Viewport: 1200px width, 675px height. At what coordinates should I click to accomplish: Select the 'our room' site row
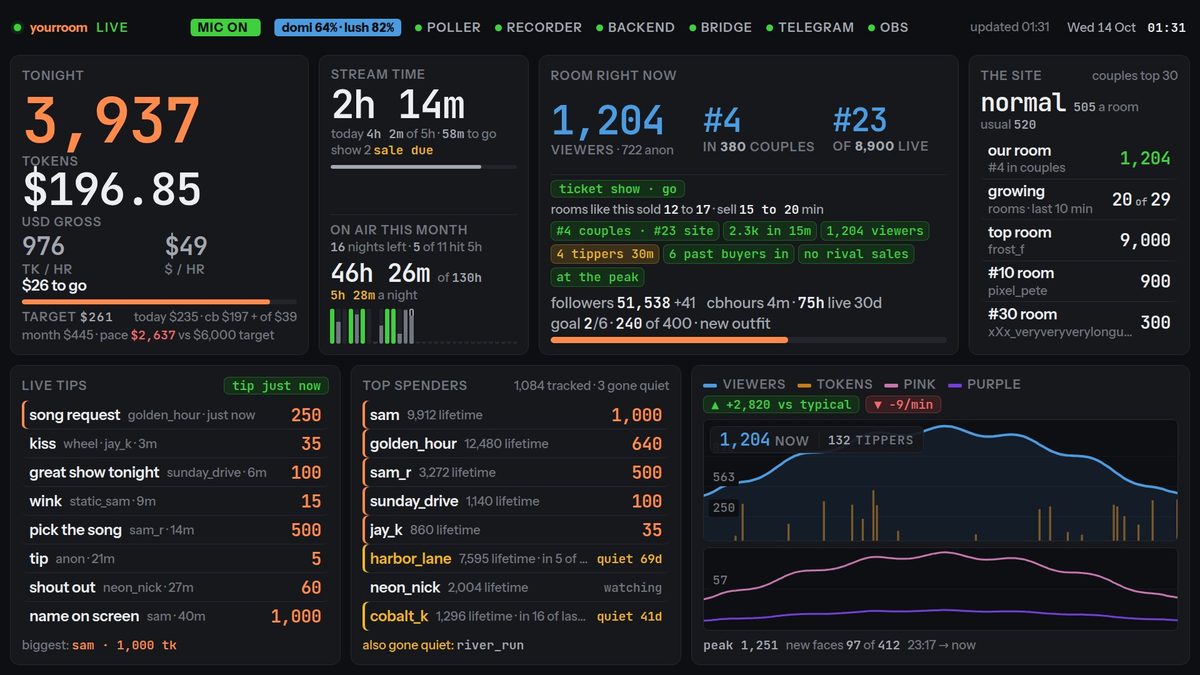click(x=1079, y=159)
